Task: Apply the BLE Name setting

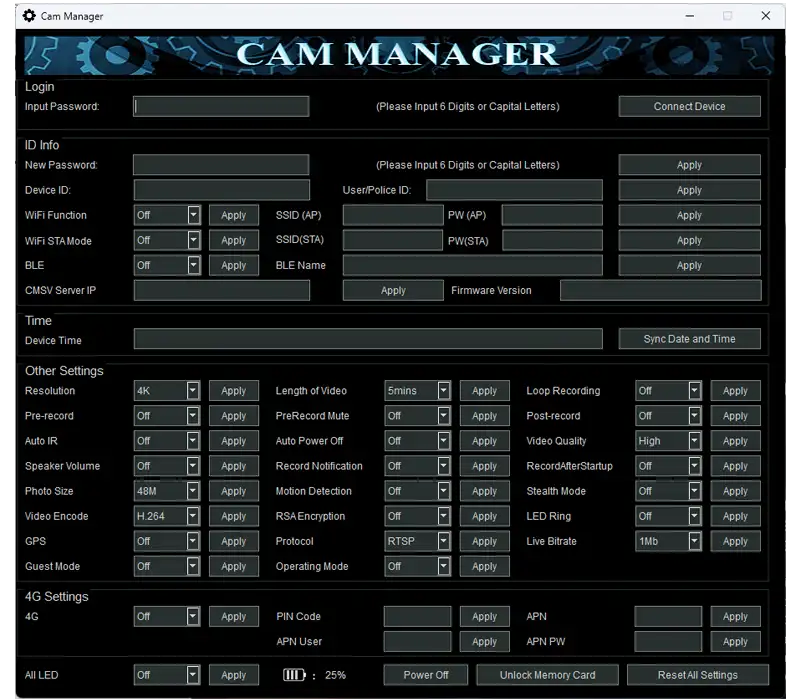Action: pos(689,265)
